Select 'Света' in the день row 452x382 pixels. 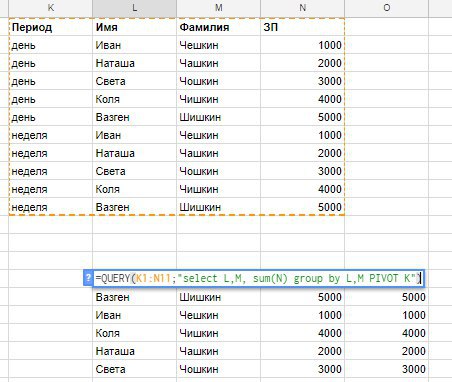[135, 81]
